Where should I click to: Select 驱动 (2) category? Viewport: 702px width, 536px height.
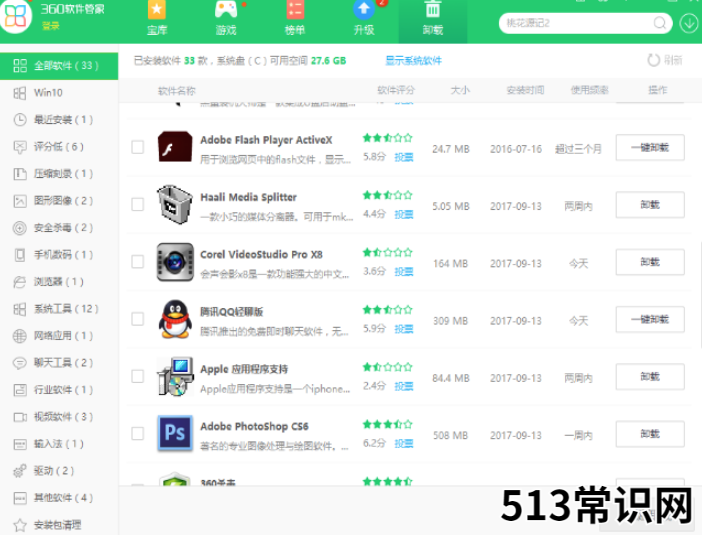[x=59, y=471]
